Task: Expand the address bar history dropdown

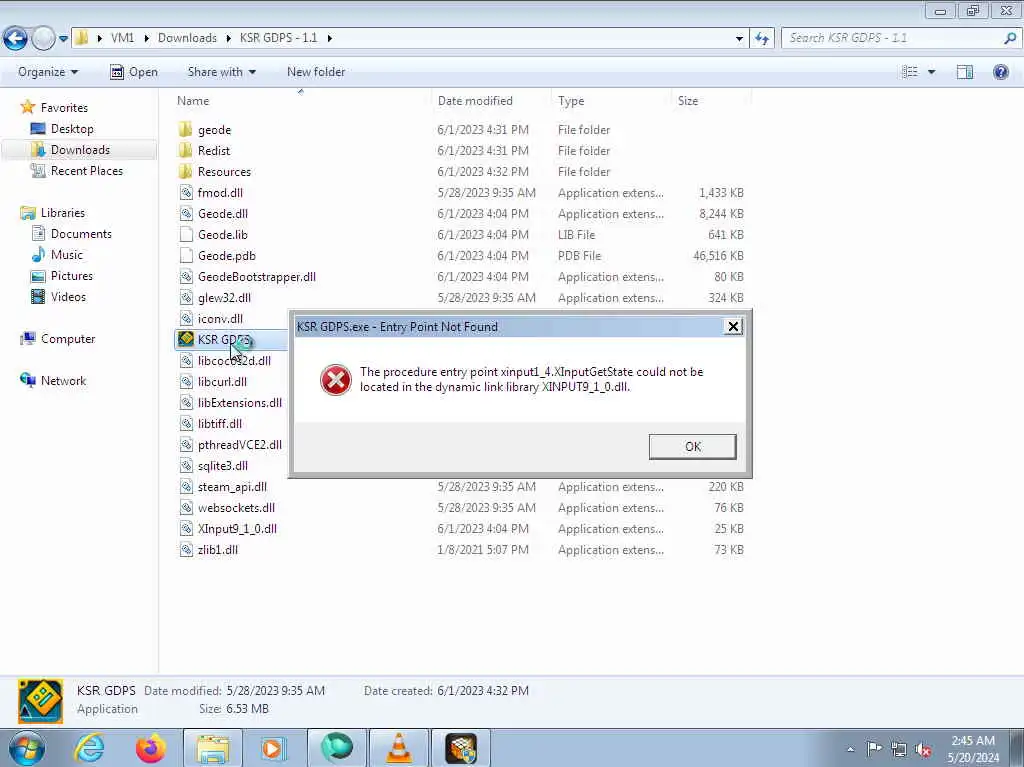Action: click(x=739, y=39)
